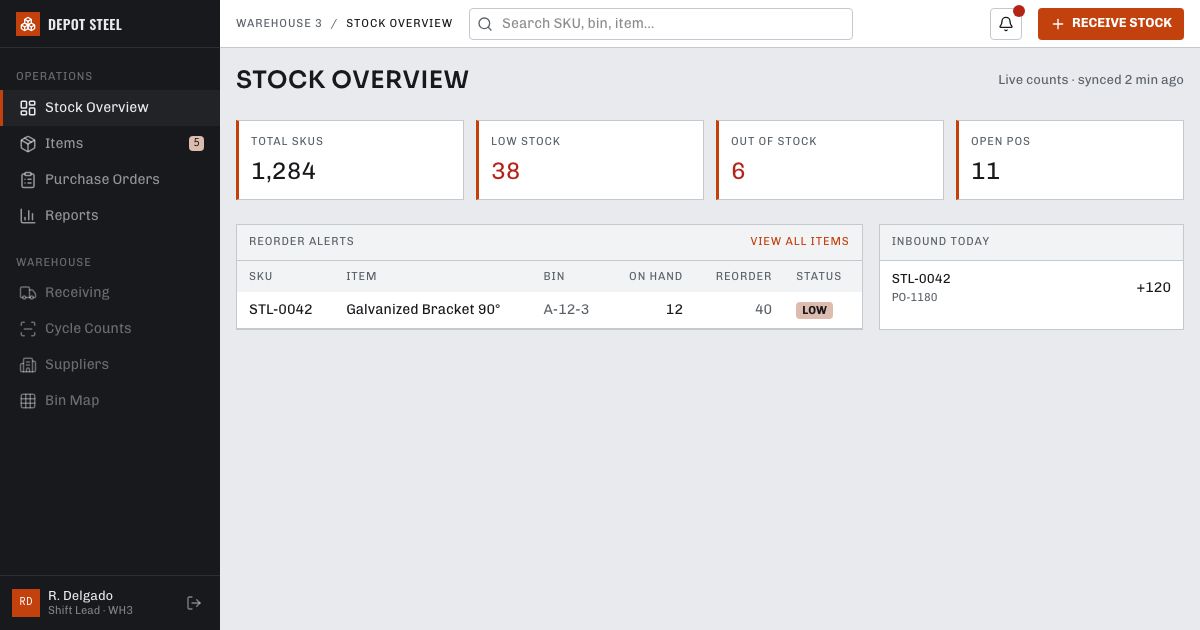Open the Low Stock card

590,160
